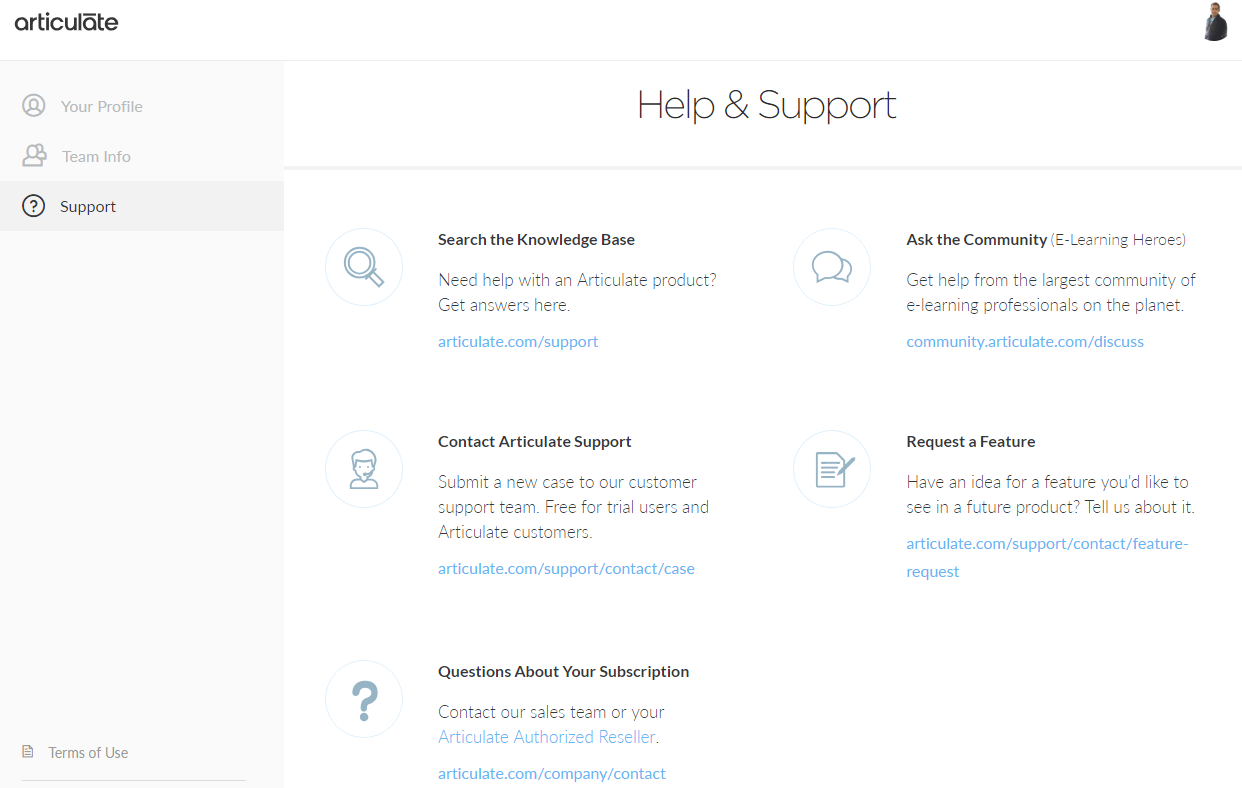Click the Your Profile person icon
This screenshot has height=788, width=1242.
point(34,106)
